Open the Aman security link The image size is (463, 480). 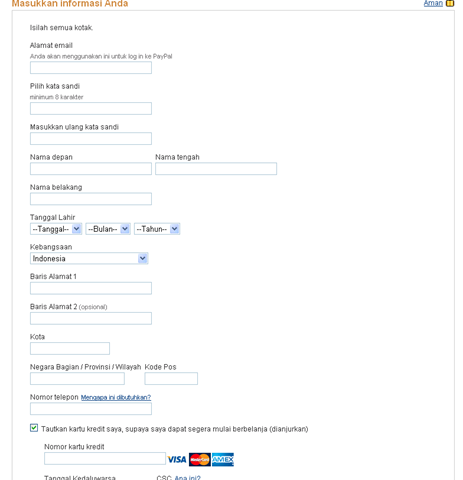click(x=433, y=3)
